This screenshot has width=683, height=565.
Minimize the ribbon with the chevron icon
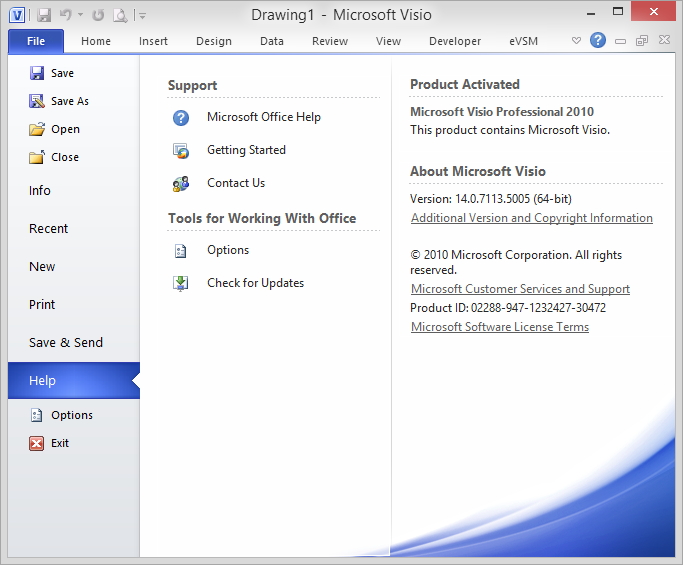pyautogui.click(x=576, y=41)
